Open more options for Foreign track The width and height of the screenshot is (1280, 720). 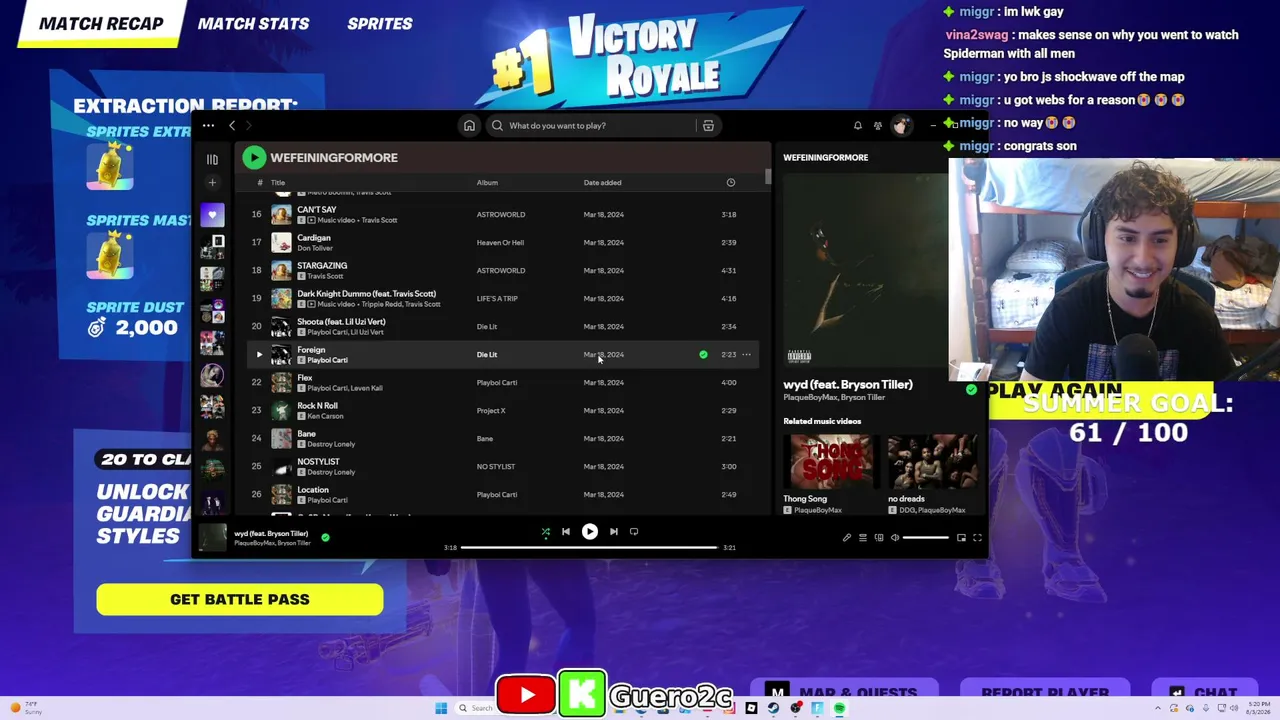coord(746,354)
